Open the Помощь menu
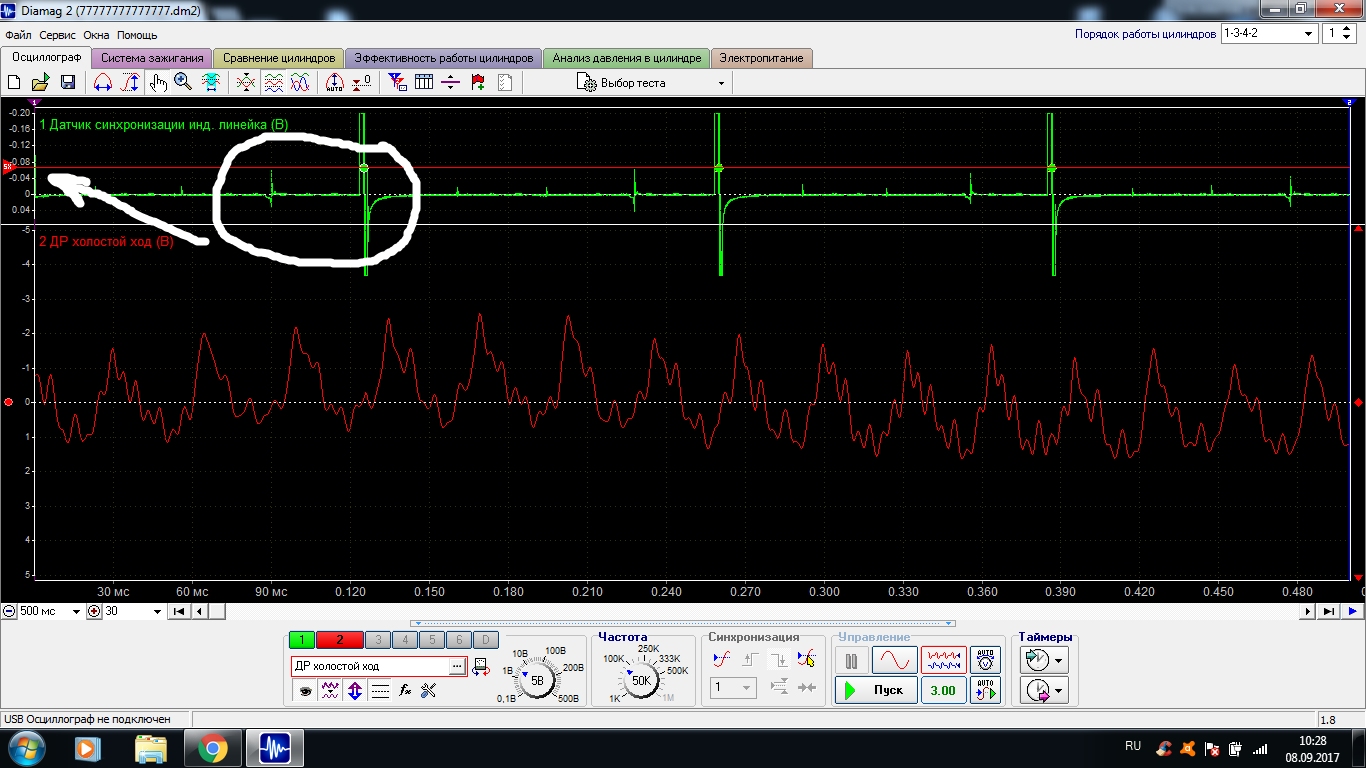Image resolution: width=1366 pixels, height=768 pixels. pyautogui.click(x=137, y=34)
